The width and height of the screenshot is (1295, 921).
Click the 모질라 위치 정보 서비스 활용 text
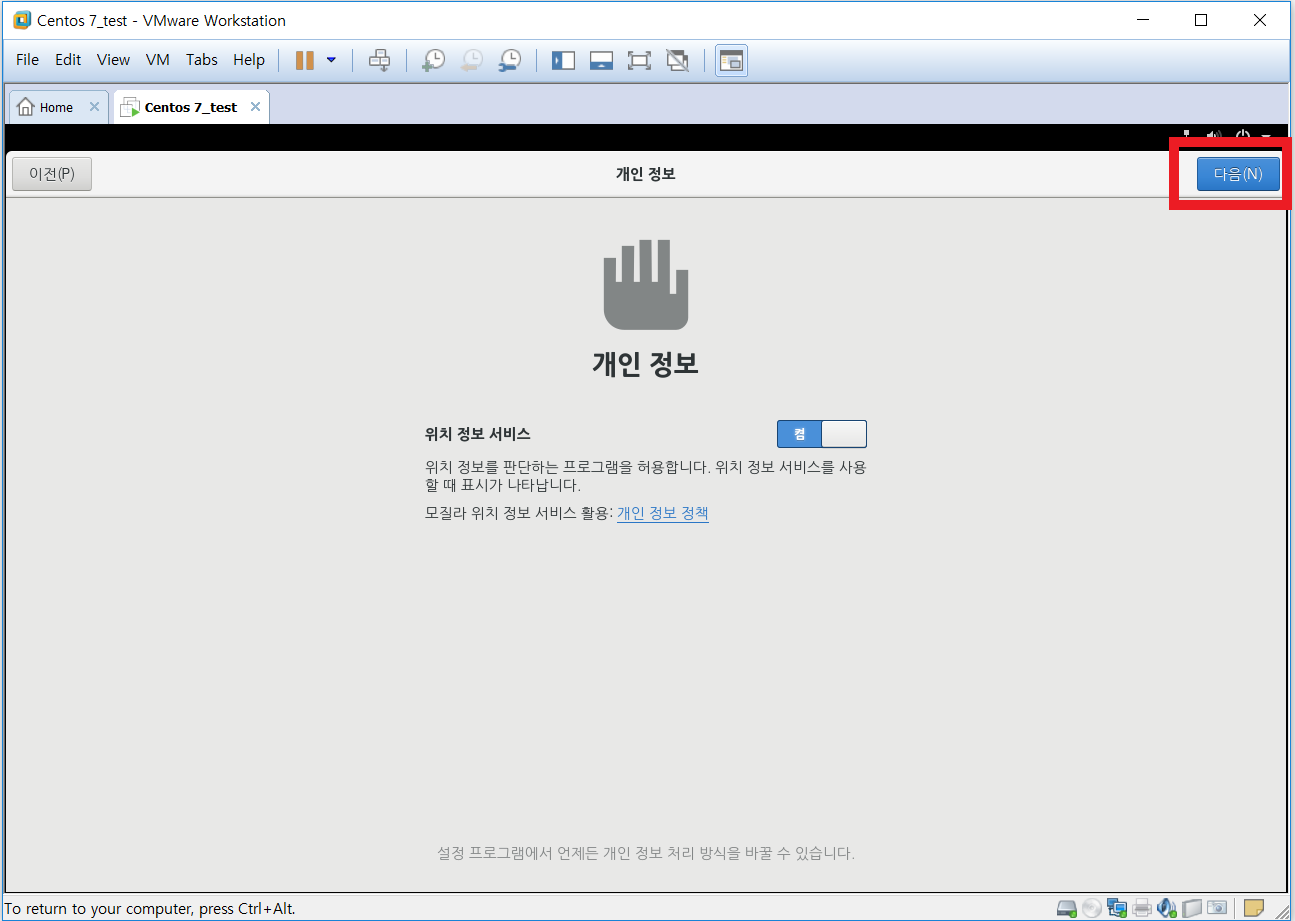tap(518, 513)
